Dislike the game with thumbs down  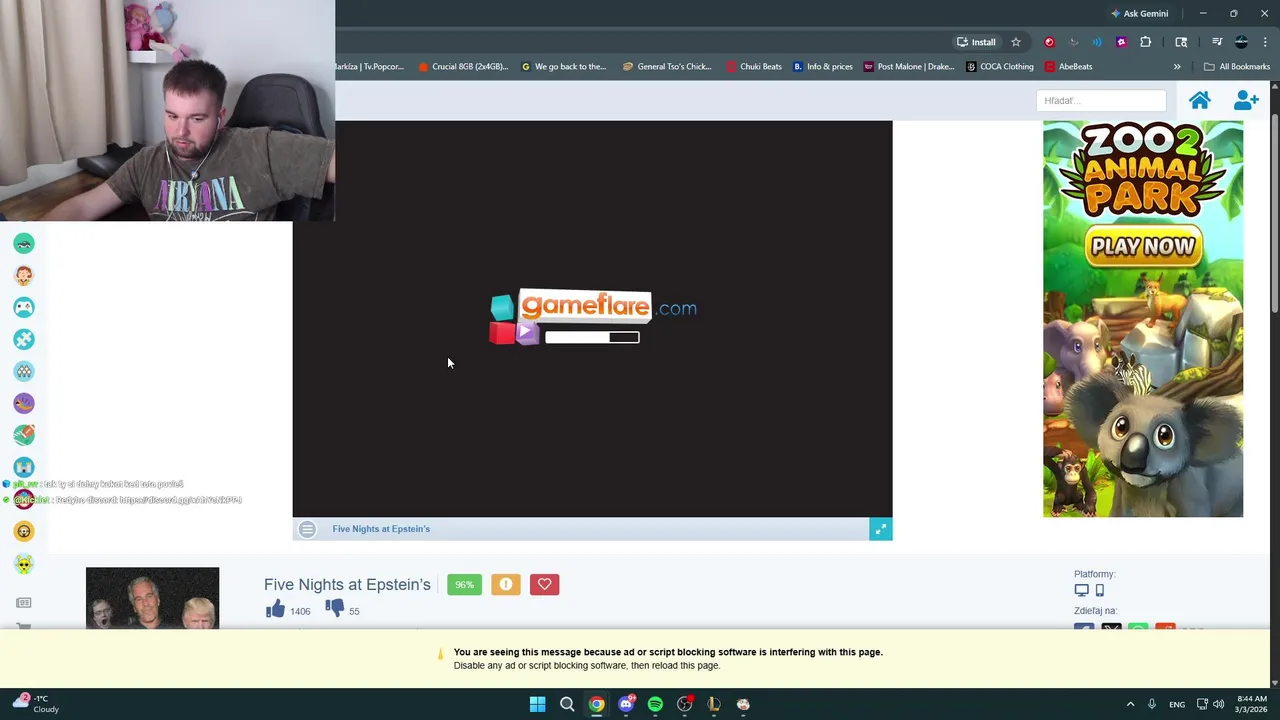(x=334, y=609)
